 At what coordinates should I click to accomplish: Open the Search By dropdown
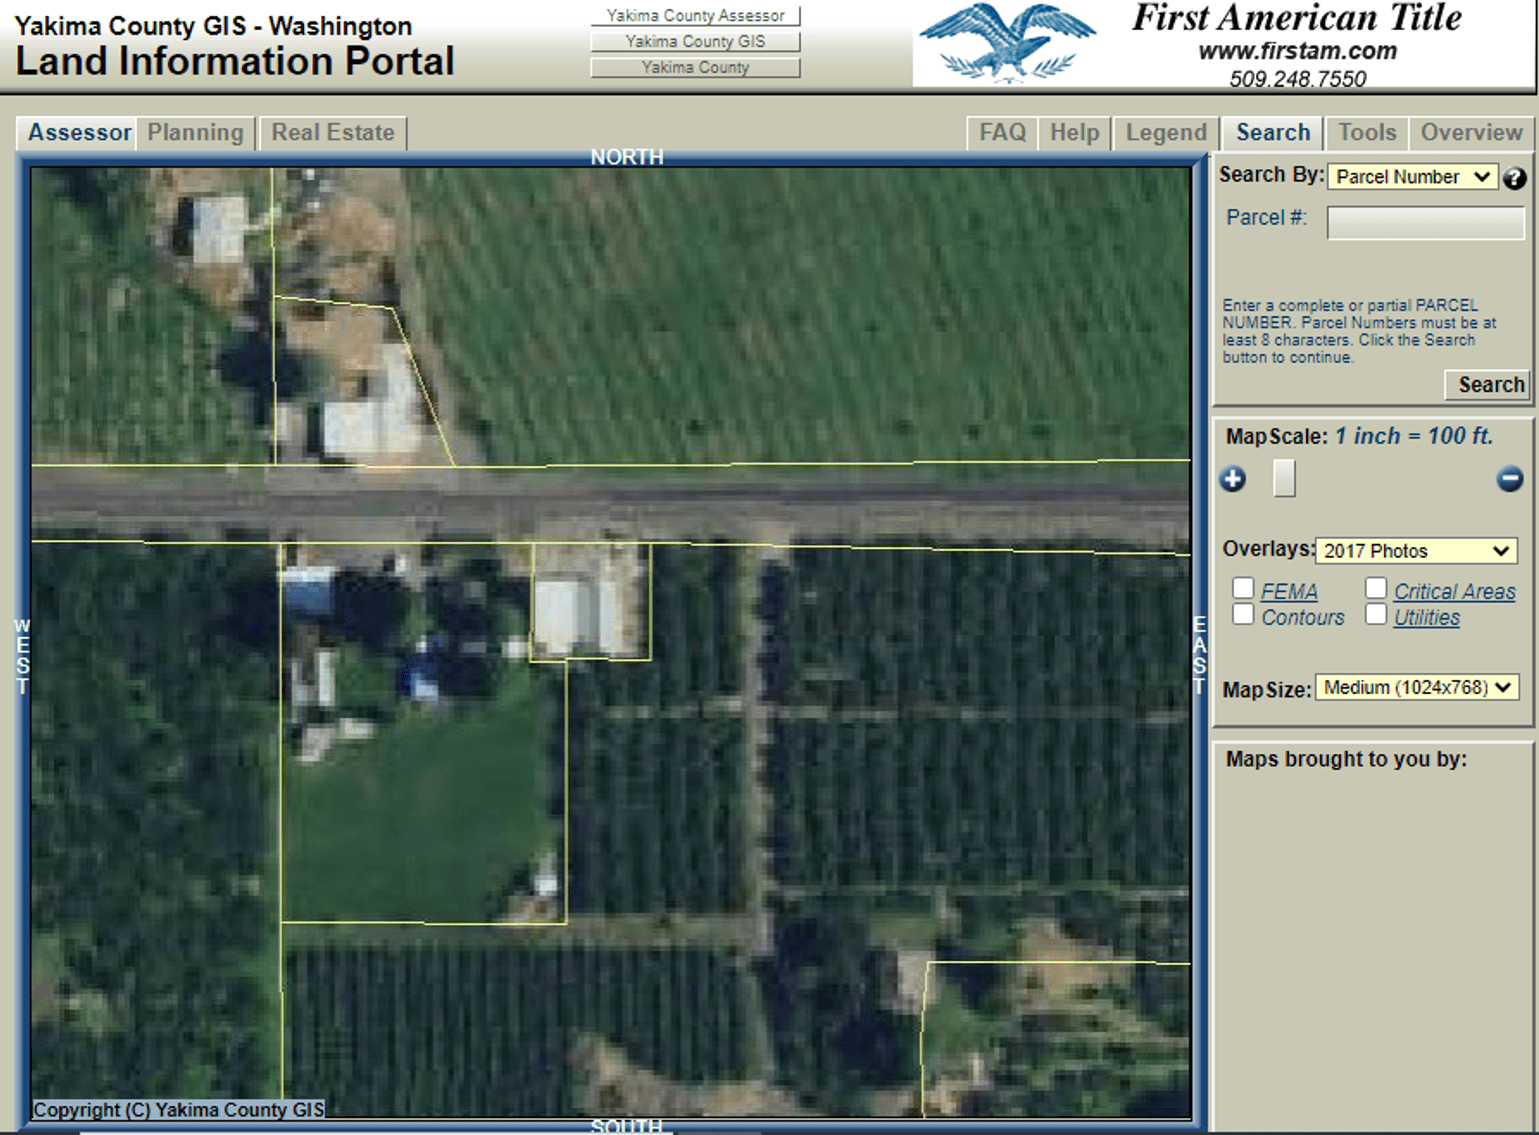[x=1412, y=177]
